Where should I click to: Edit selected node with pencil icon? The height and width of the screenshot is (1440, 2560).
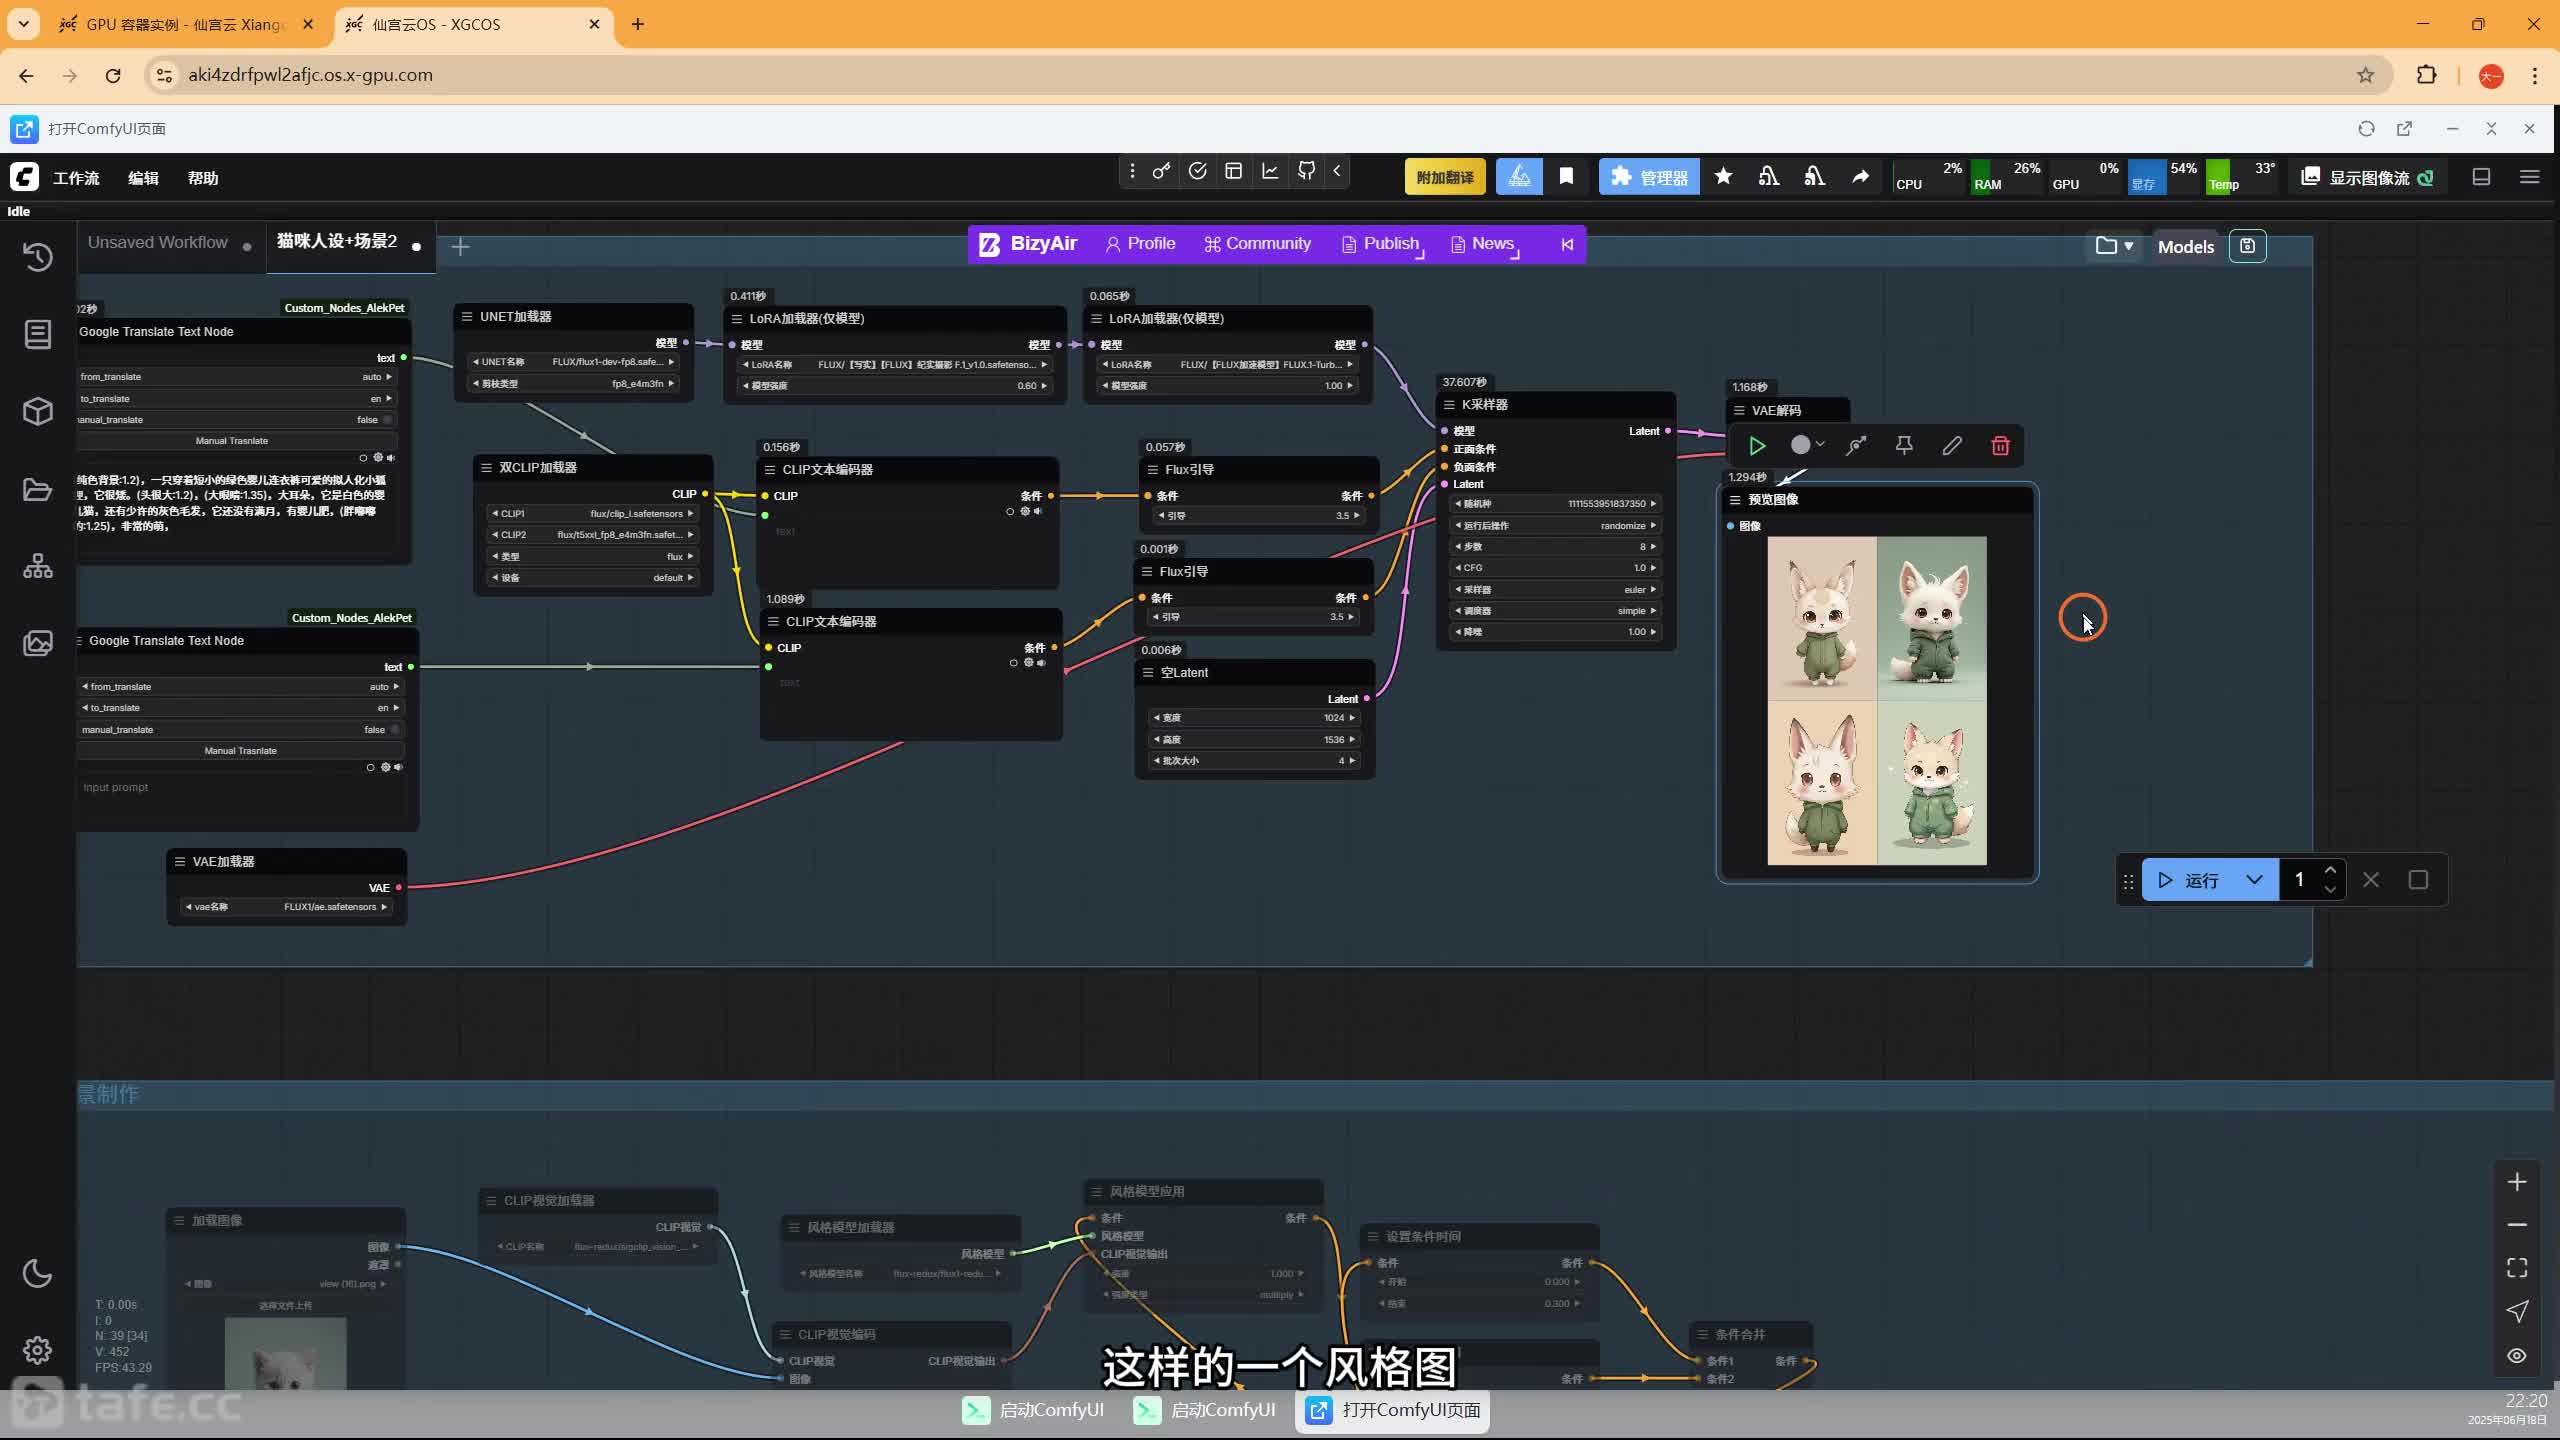pyautogui.click(x=1952, y=446)
